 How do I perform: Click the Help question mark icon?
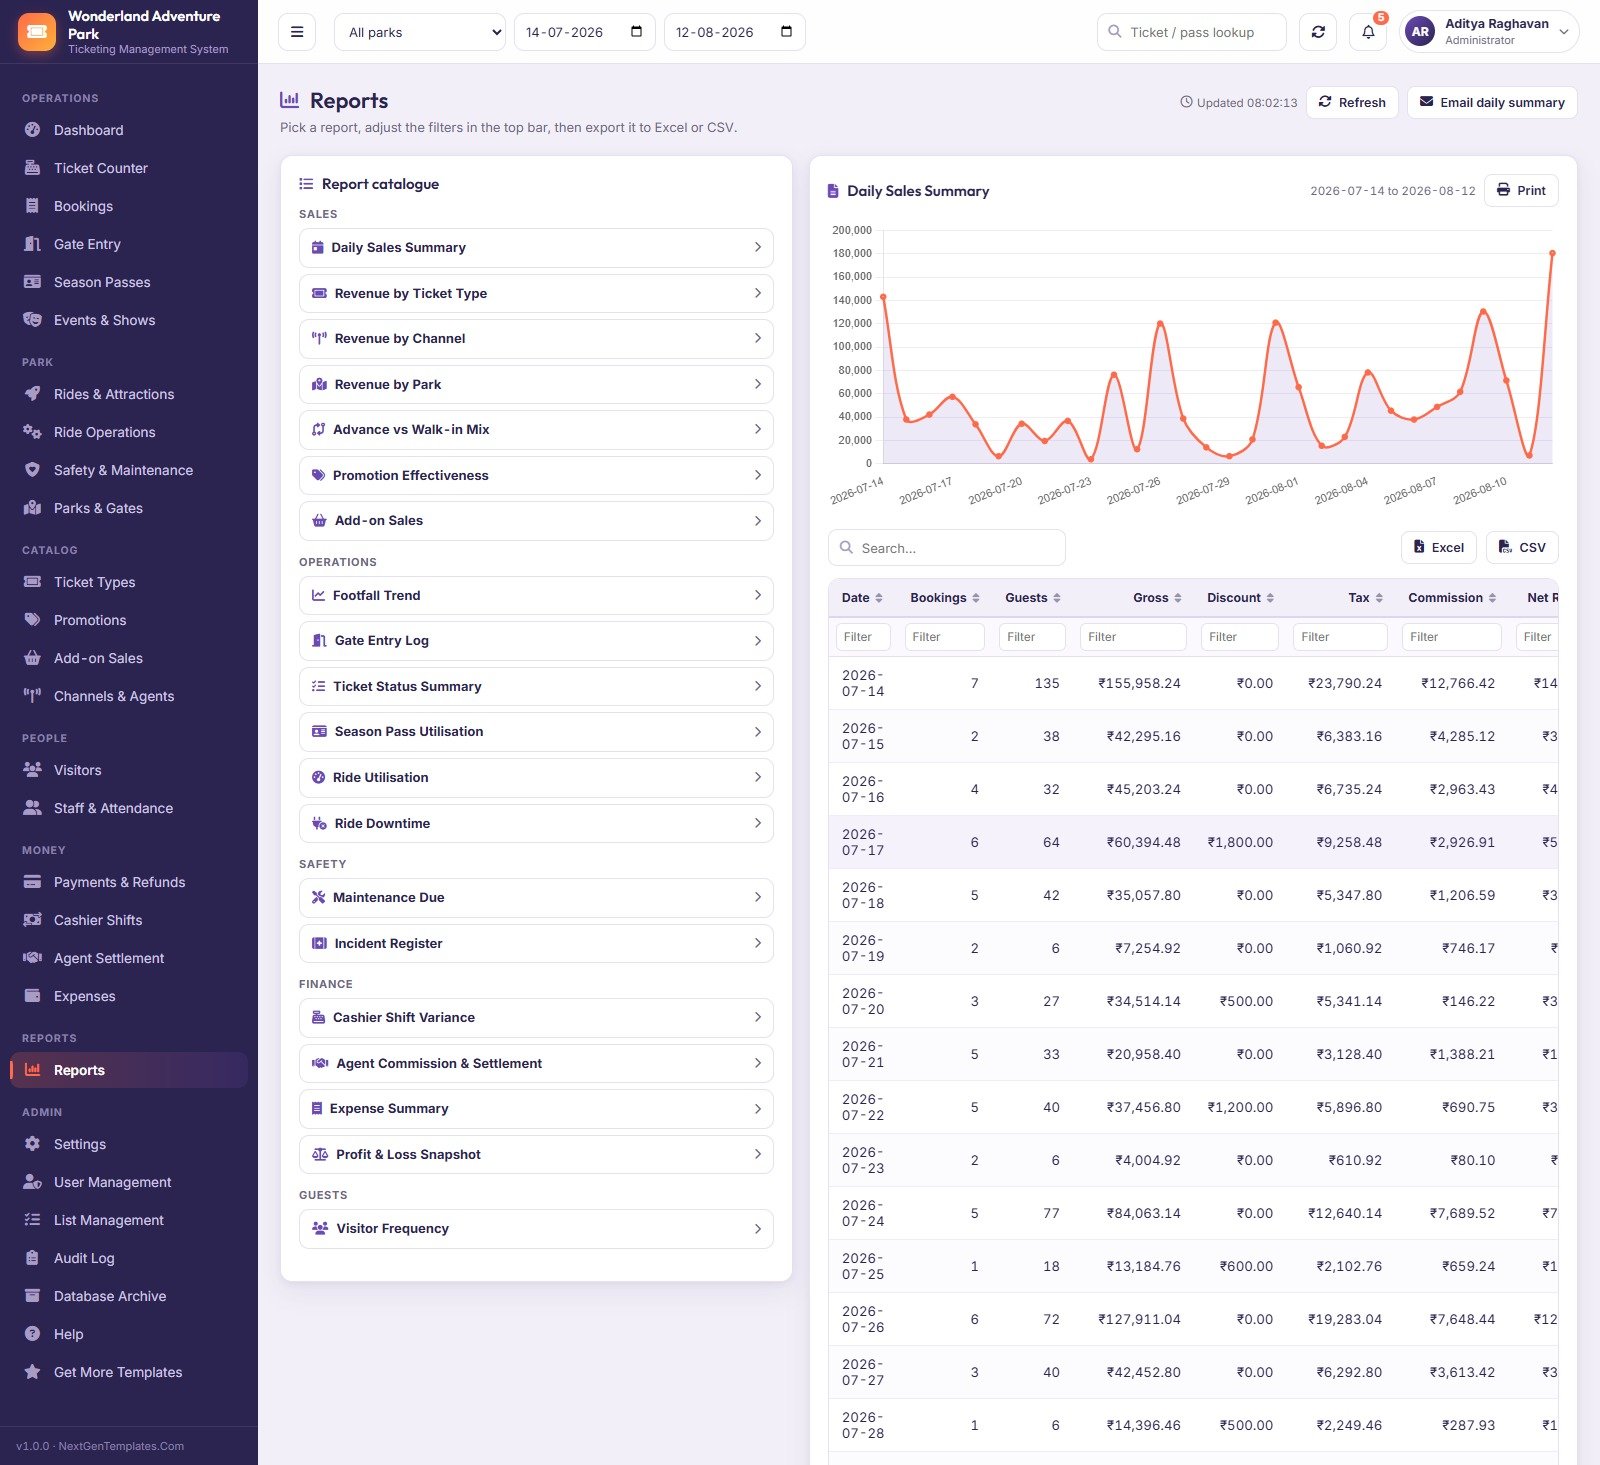coord(33,1334)
